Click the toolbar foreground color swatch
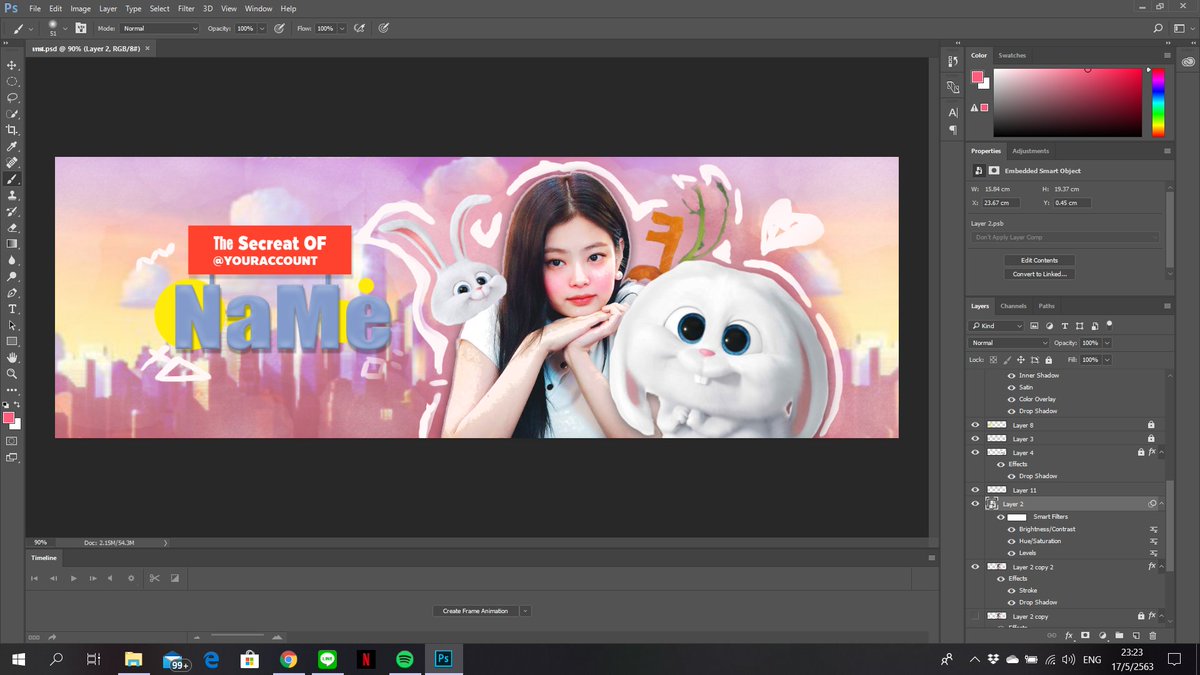Image resolution: width=1200 pixels, height=675 pixels. pos(9,417)
